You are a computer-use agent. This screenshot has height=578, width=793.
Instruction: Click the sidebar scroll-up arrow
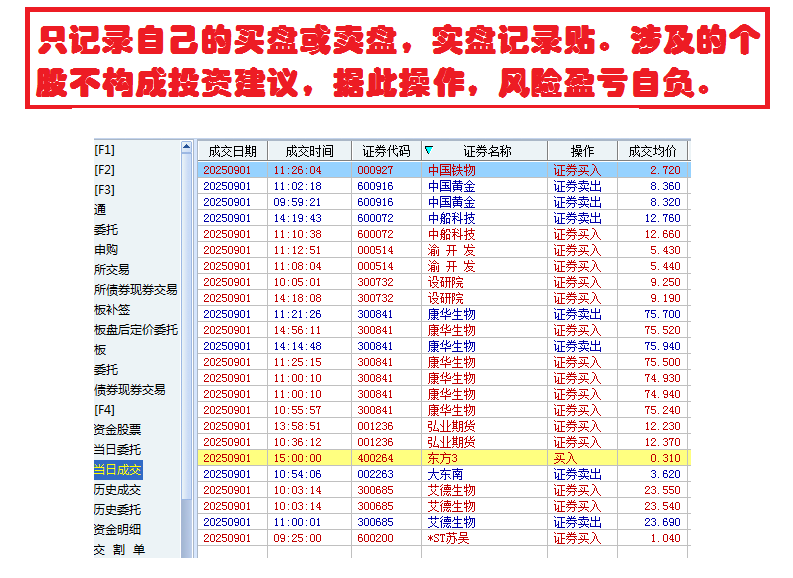point(186,147)
